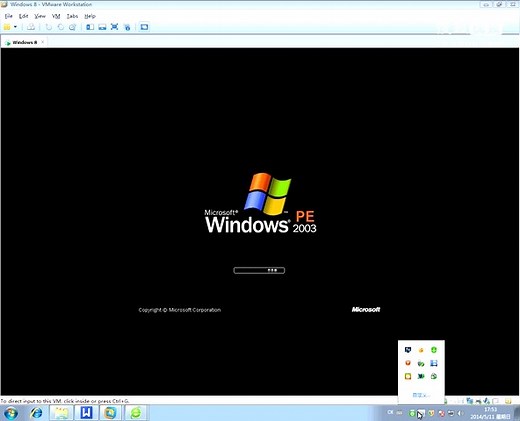Open the VM menu
520x421 pixels.
click(x=56, y=16)
